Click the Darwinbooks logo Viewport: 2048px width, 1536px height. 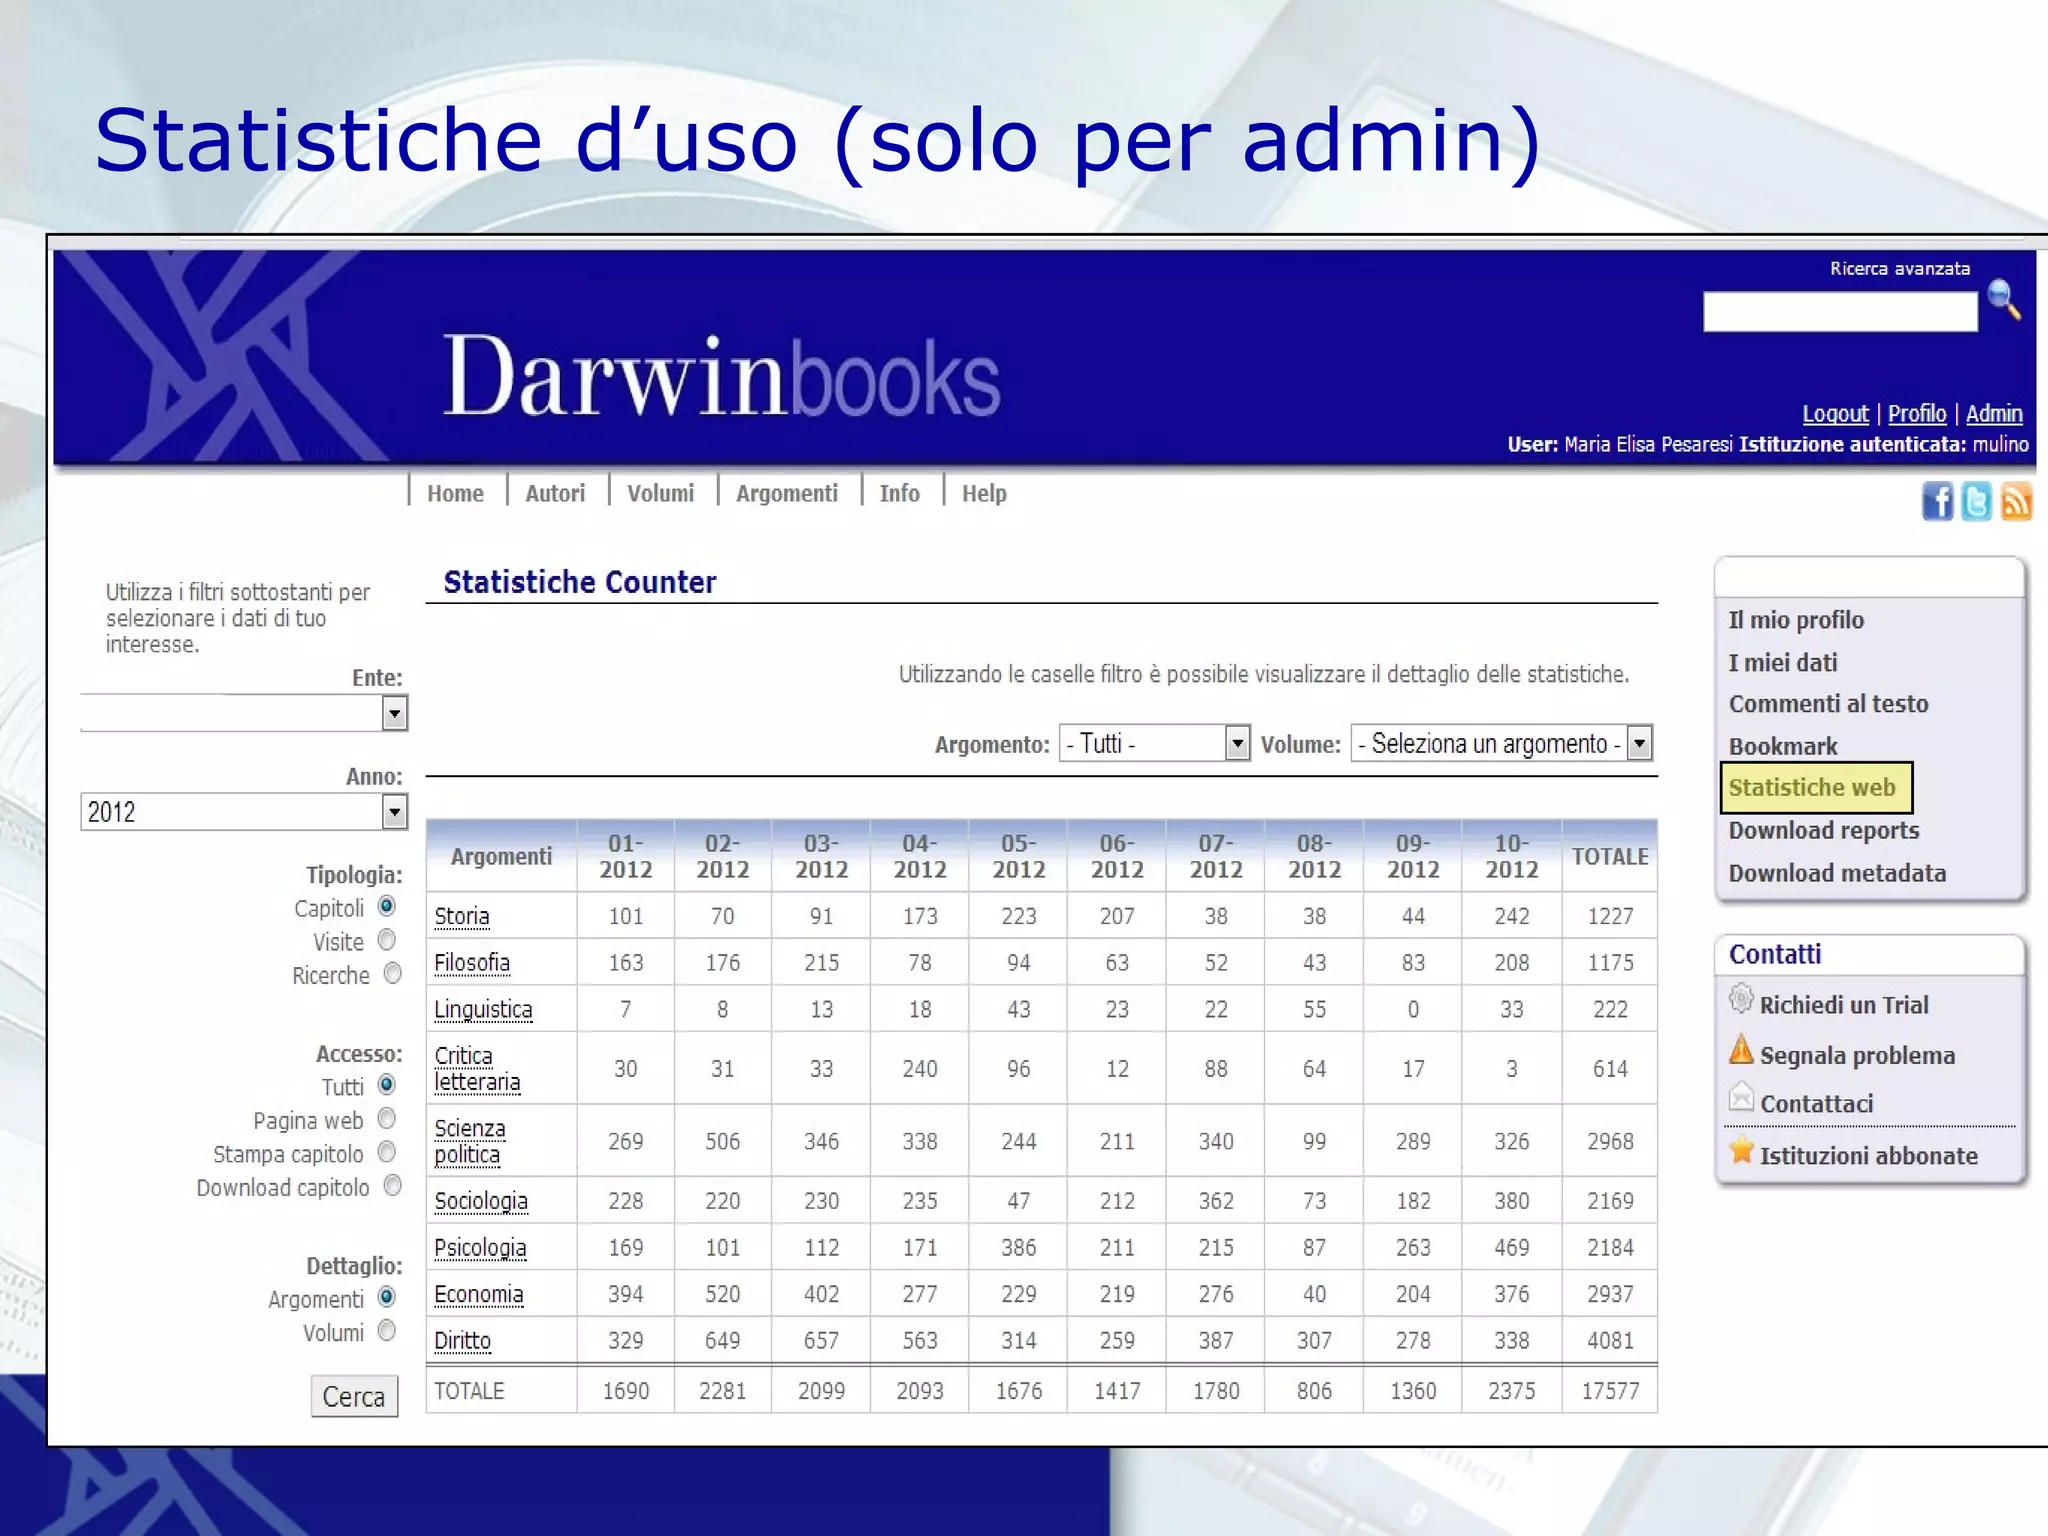point(721,376)
